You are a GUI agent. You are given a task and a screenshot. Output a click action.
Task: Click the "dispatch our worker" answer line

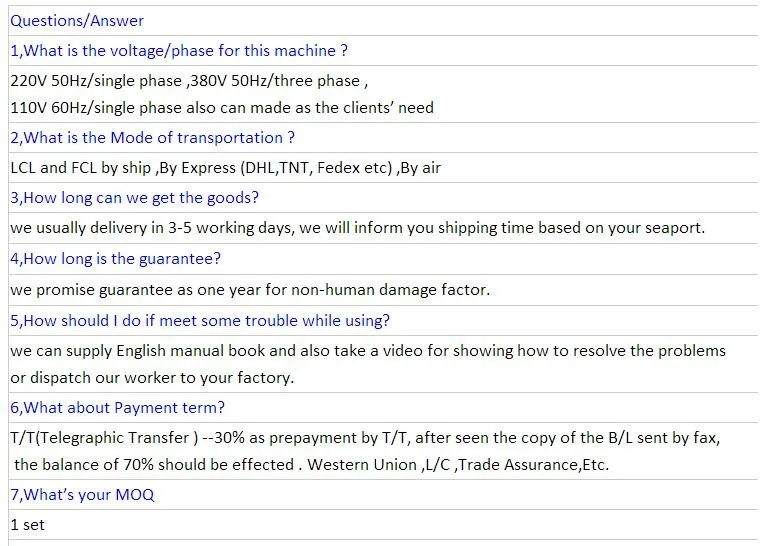click(150, 377)
